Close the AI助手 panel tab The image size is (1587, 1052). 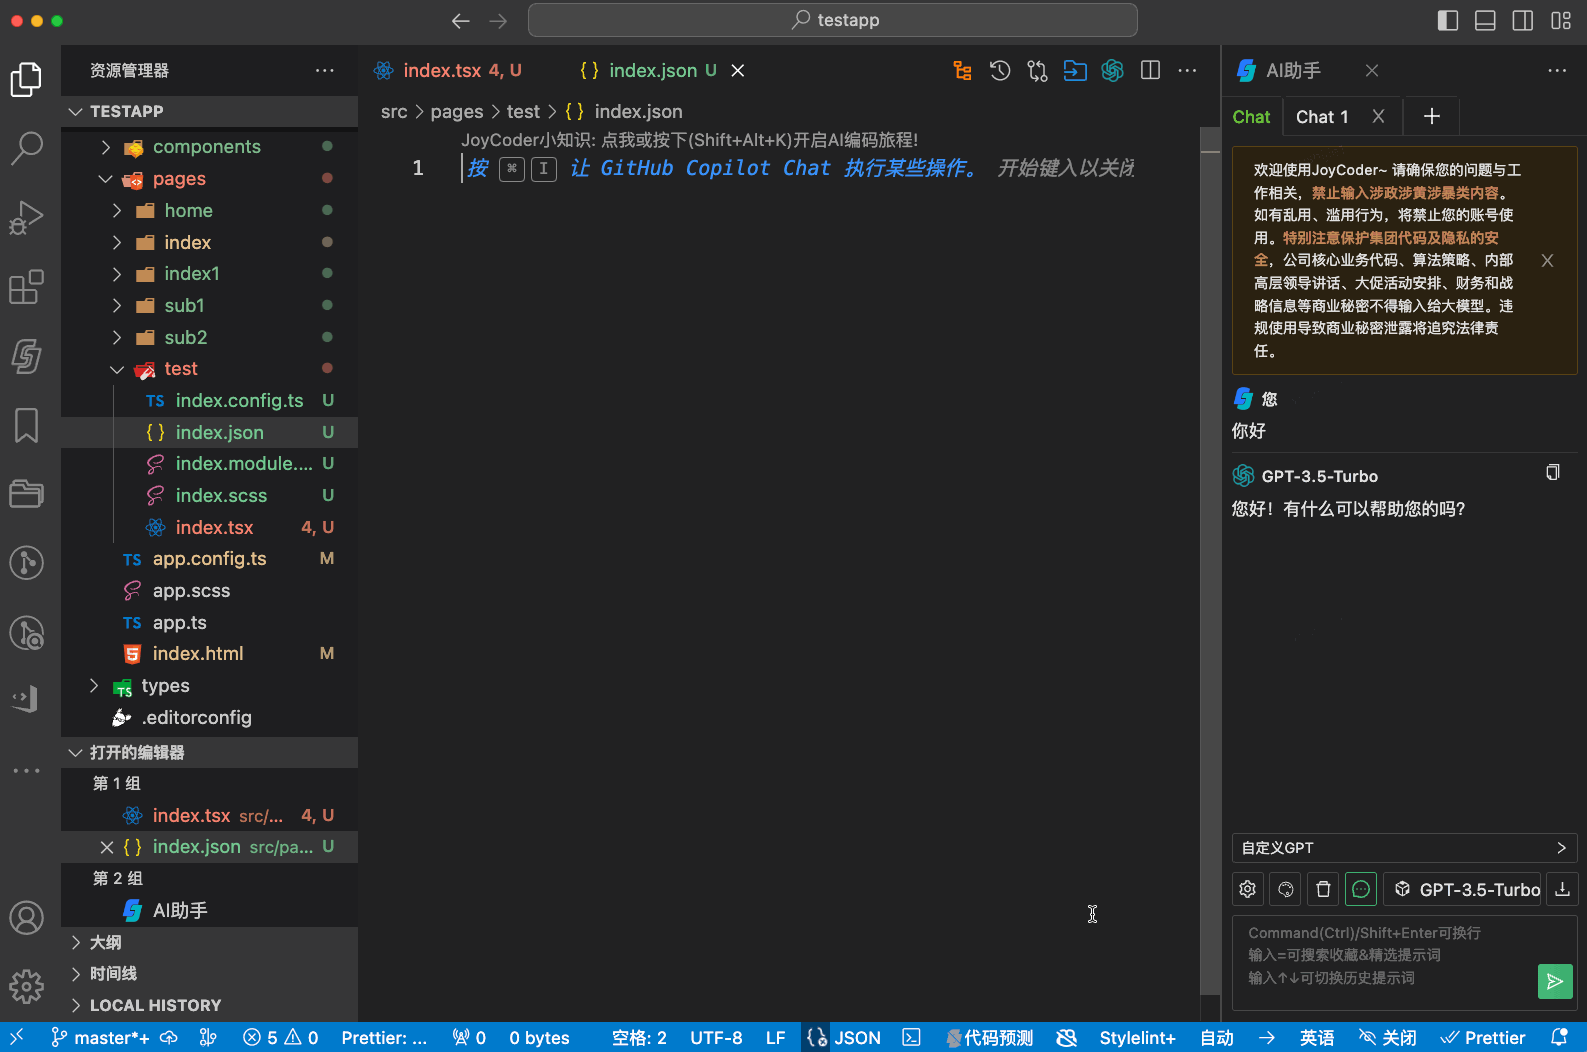(1372, 70)
